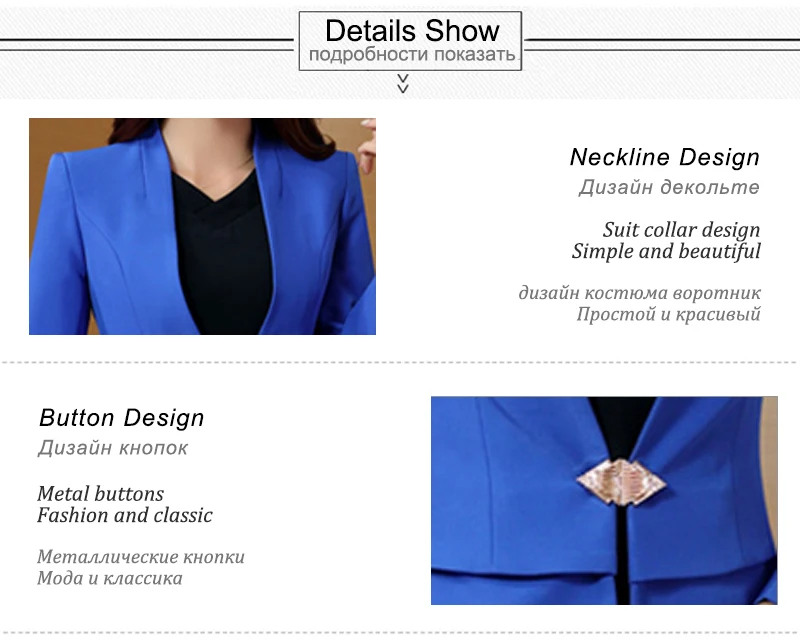Click the Simple and beautiful text

point(666,252)
